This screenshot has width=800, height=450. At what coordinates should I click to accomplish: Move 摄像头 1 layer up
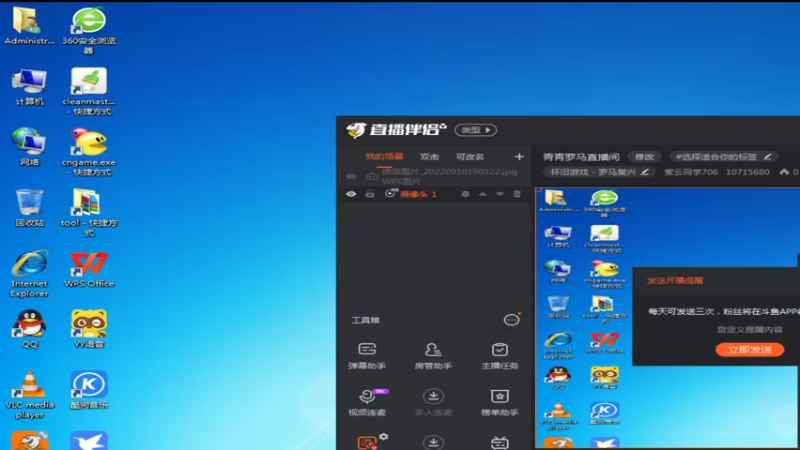click(x=483, y=194)
